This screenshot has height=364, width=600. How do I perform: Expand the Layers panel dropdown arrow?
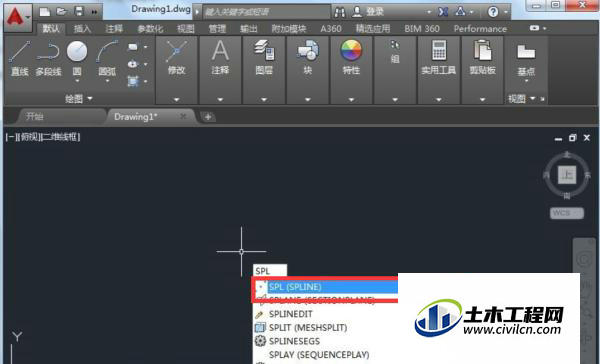tap(264, 100)
